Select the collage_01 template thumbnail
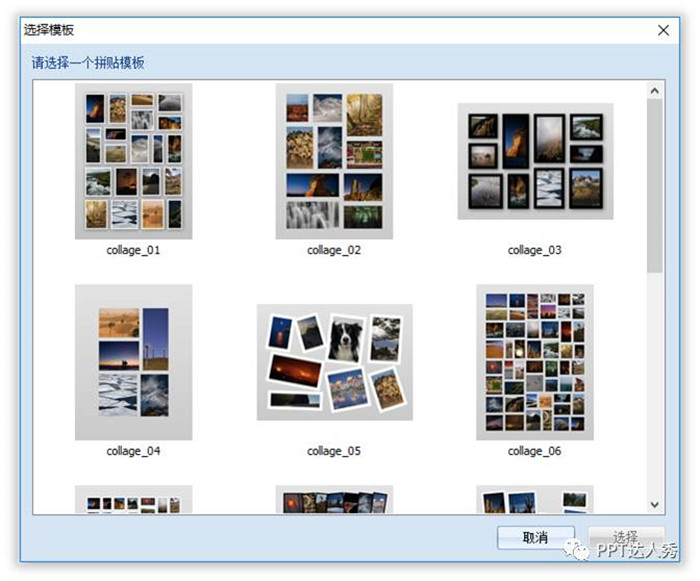Viewport: 700px width, 581px height. pyautogui.click(x=133, y=161)
